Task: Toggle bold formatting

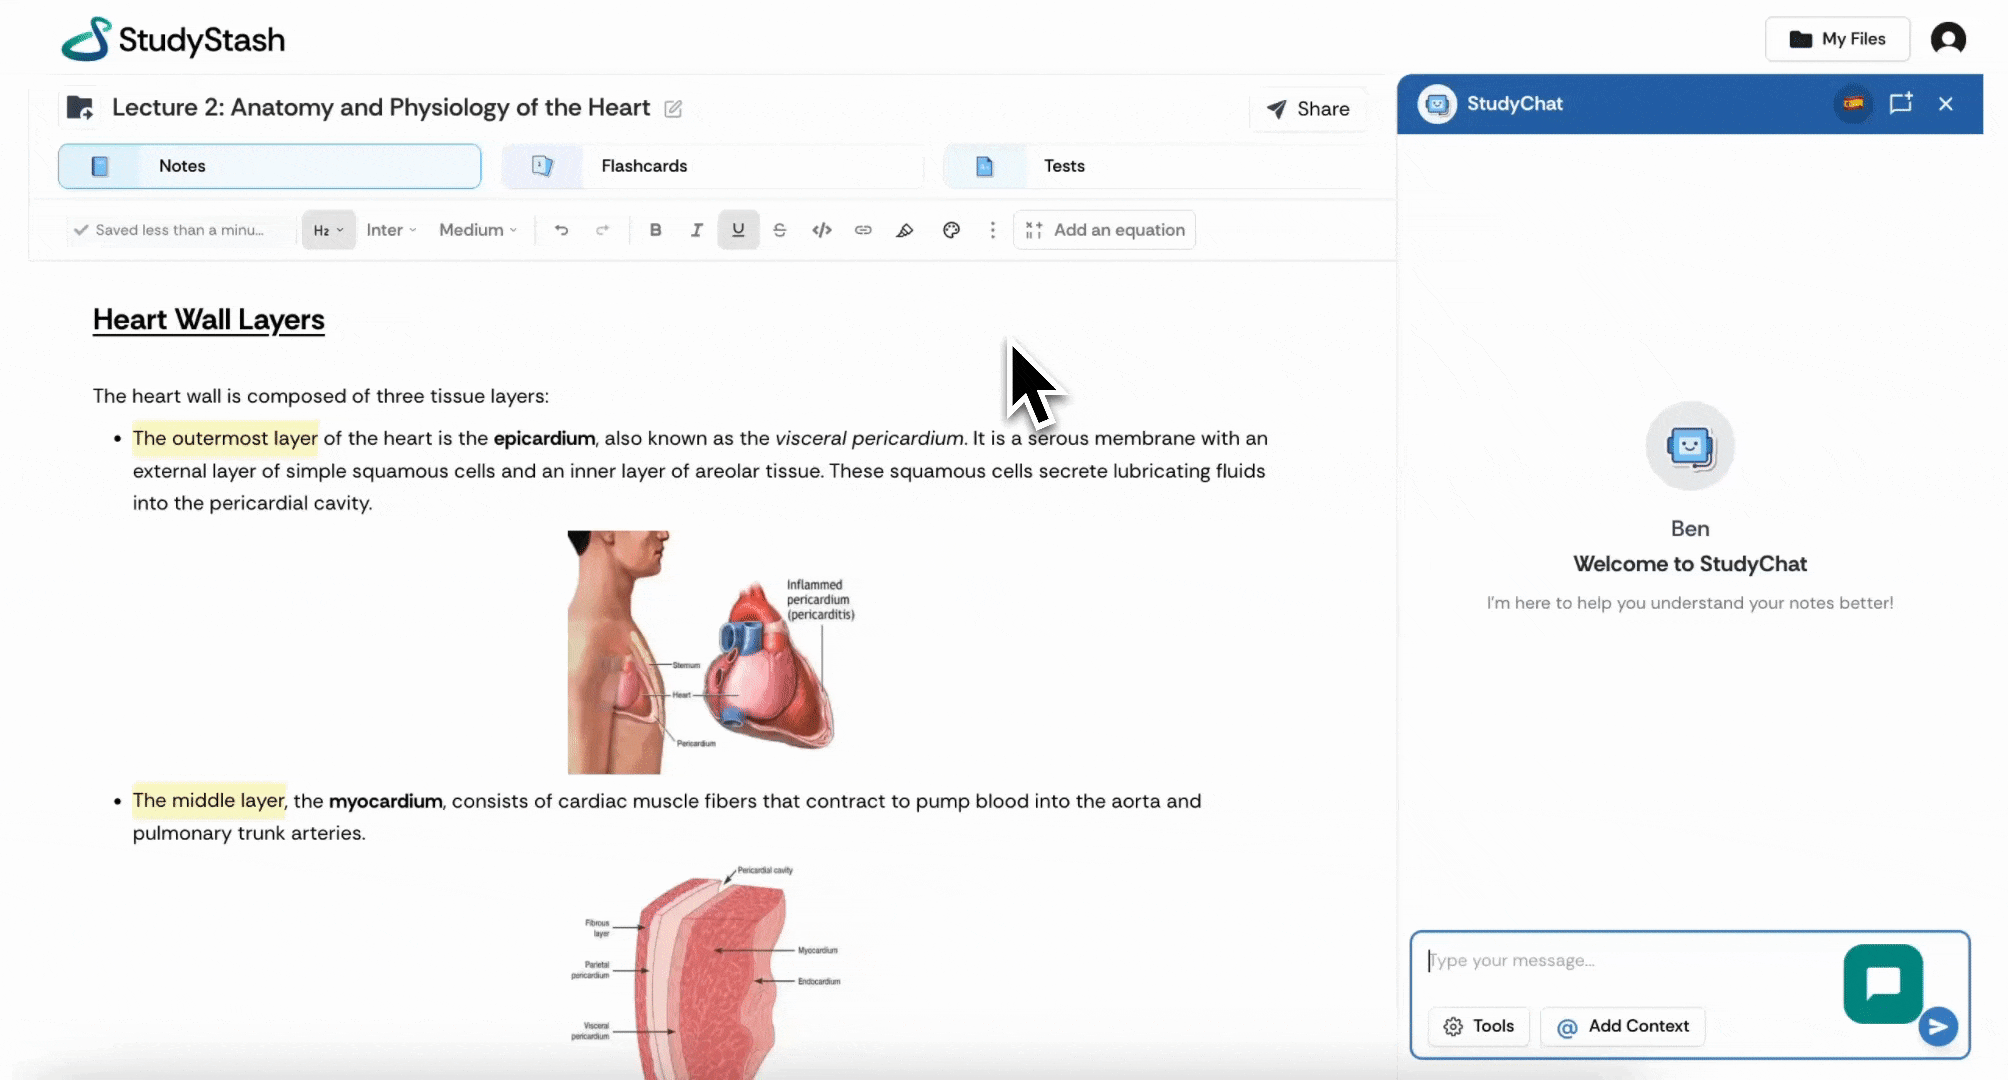Action: (655, 230)
